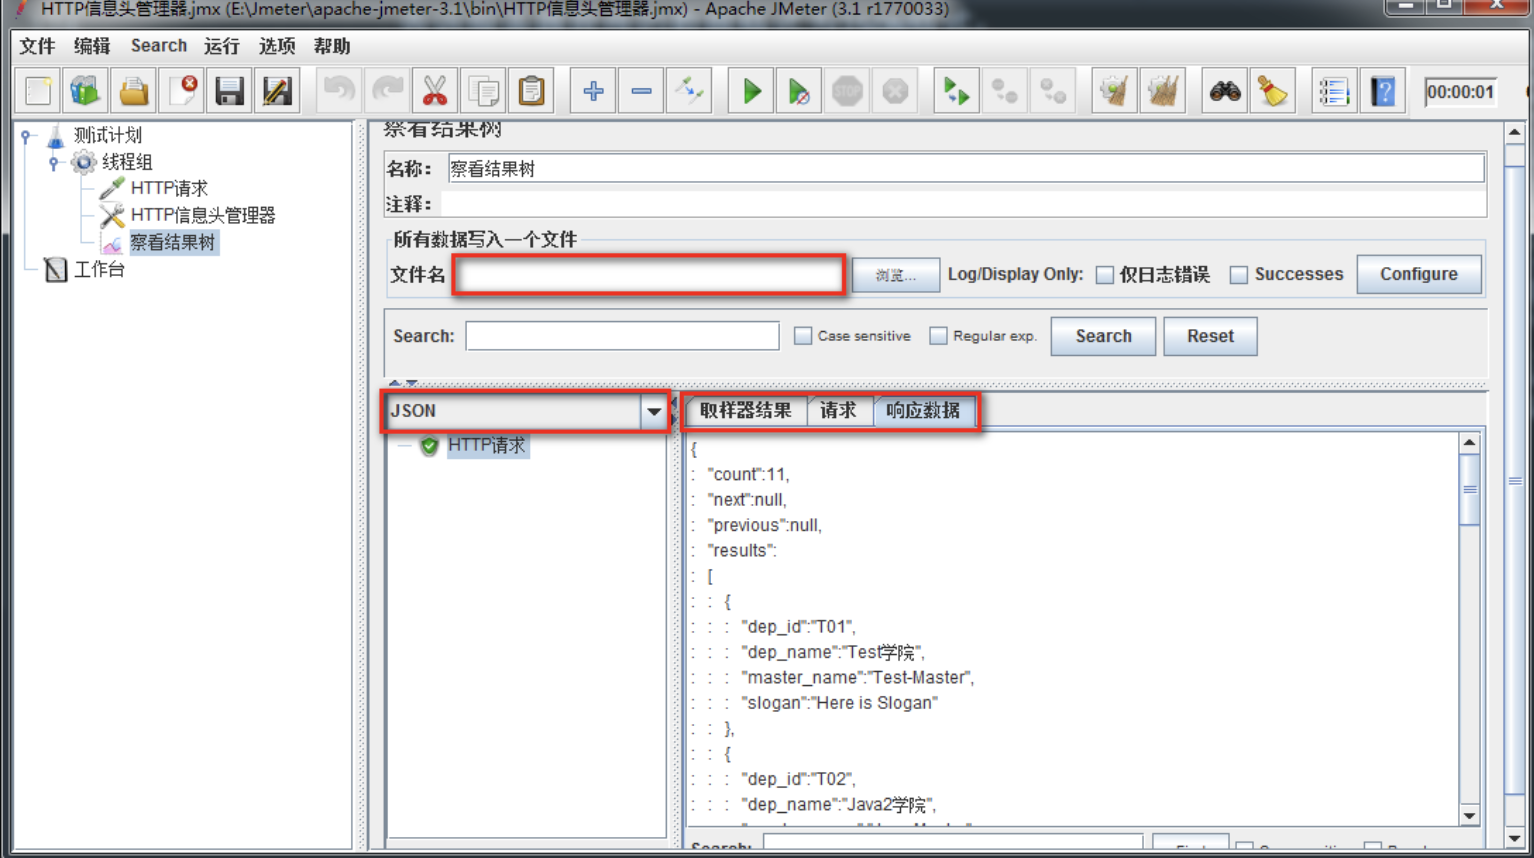Click the Copy icon in toolbar
1534x858 pixels.
pos(484,92)
